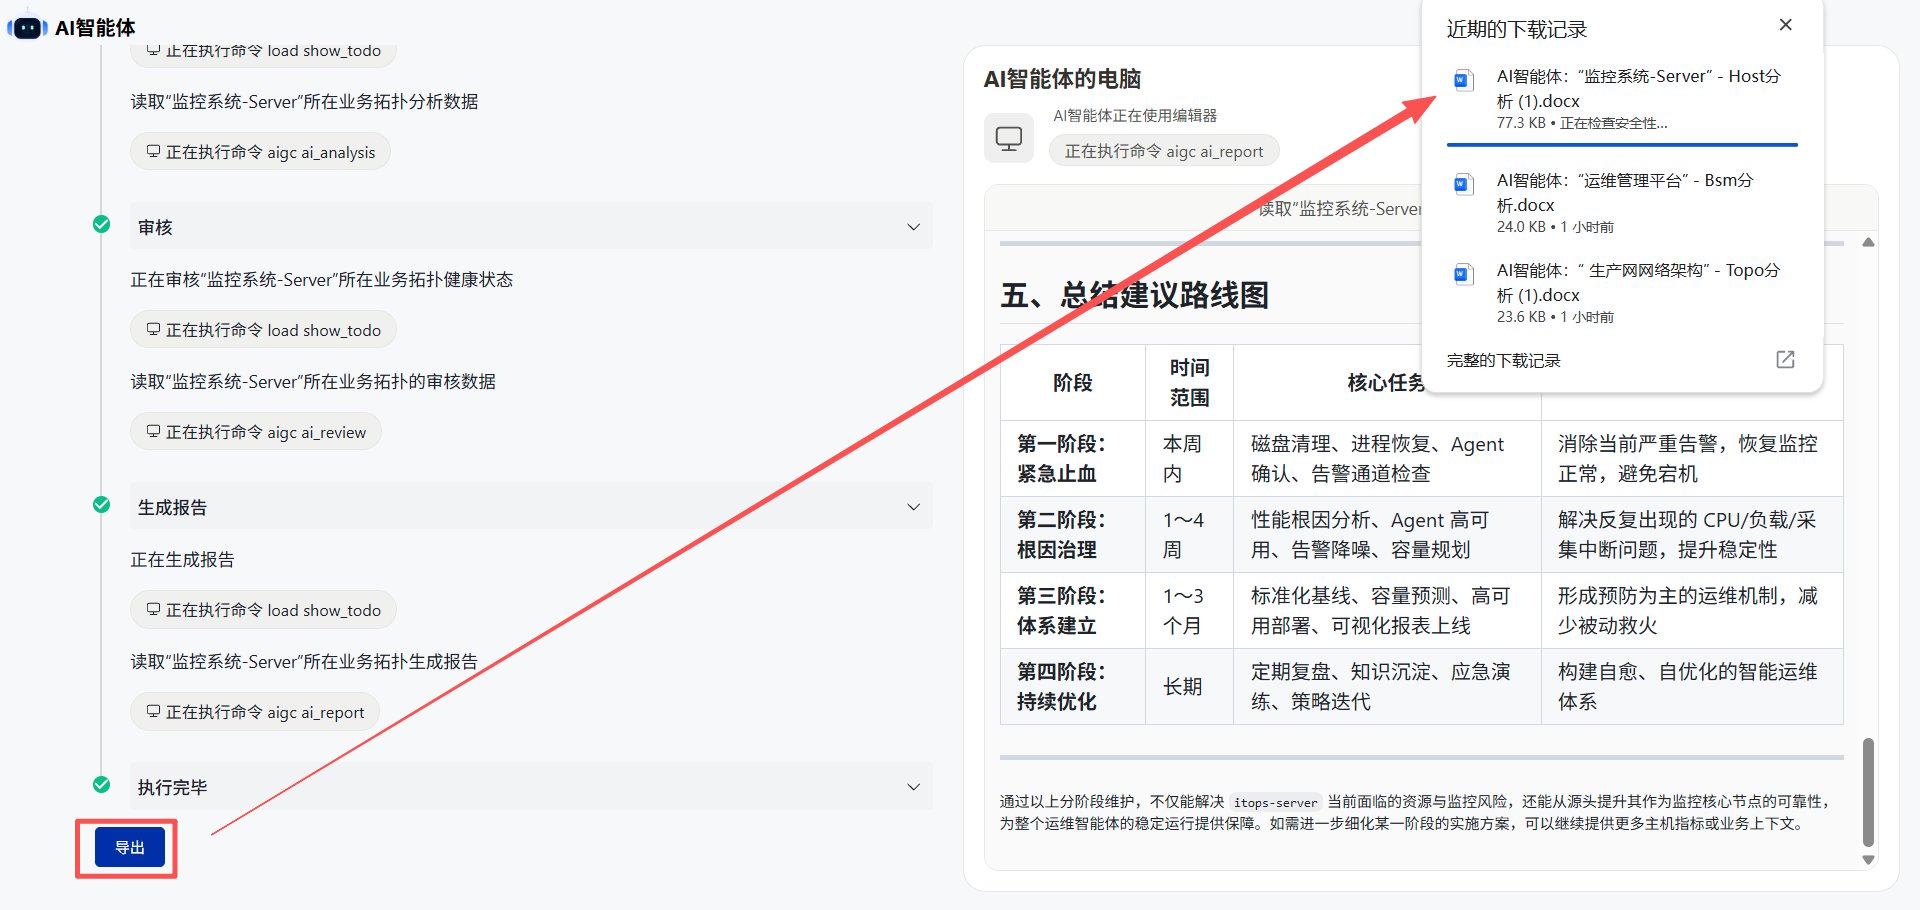Click the AI智能体的电脑 panel title

pyautogui.click(x=1062, y=79)
